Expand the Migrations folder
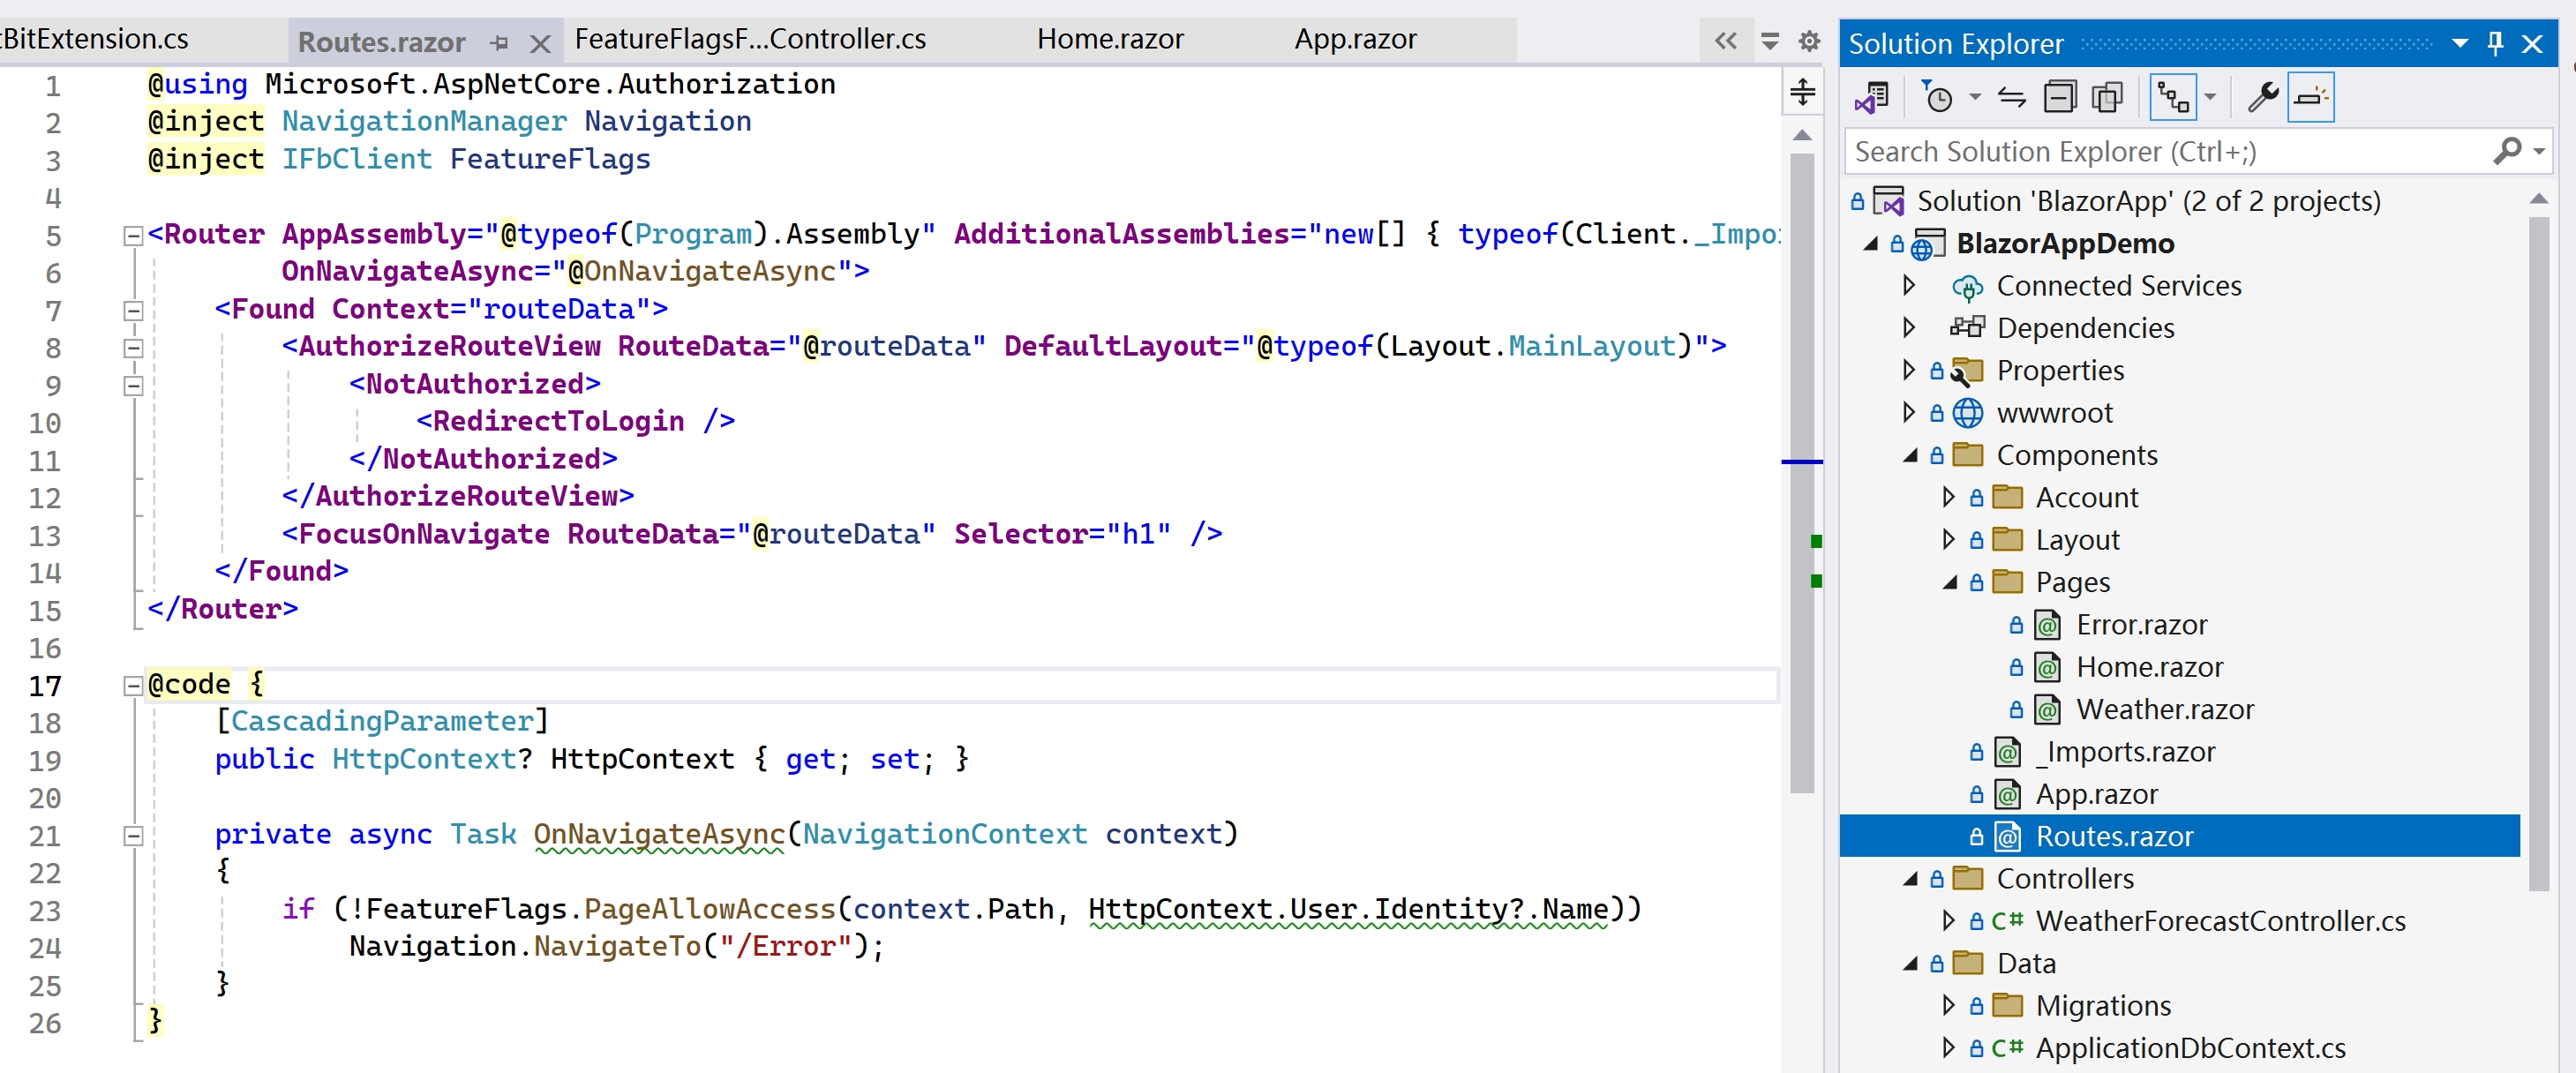The image size is (2576, 1073). [1948, 1006]
